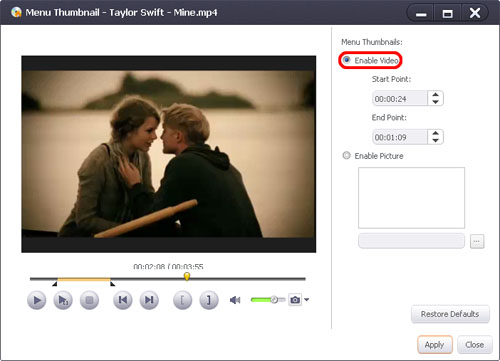The height and width of the screenshot is (361, 500).
Task: Jump to next frame button
Action: click(x=149, y=300)
